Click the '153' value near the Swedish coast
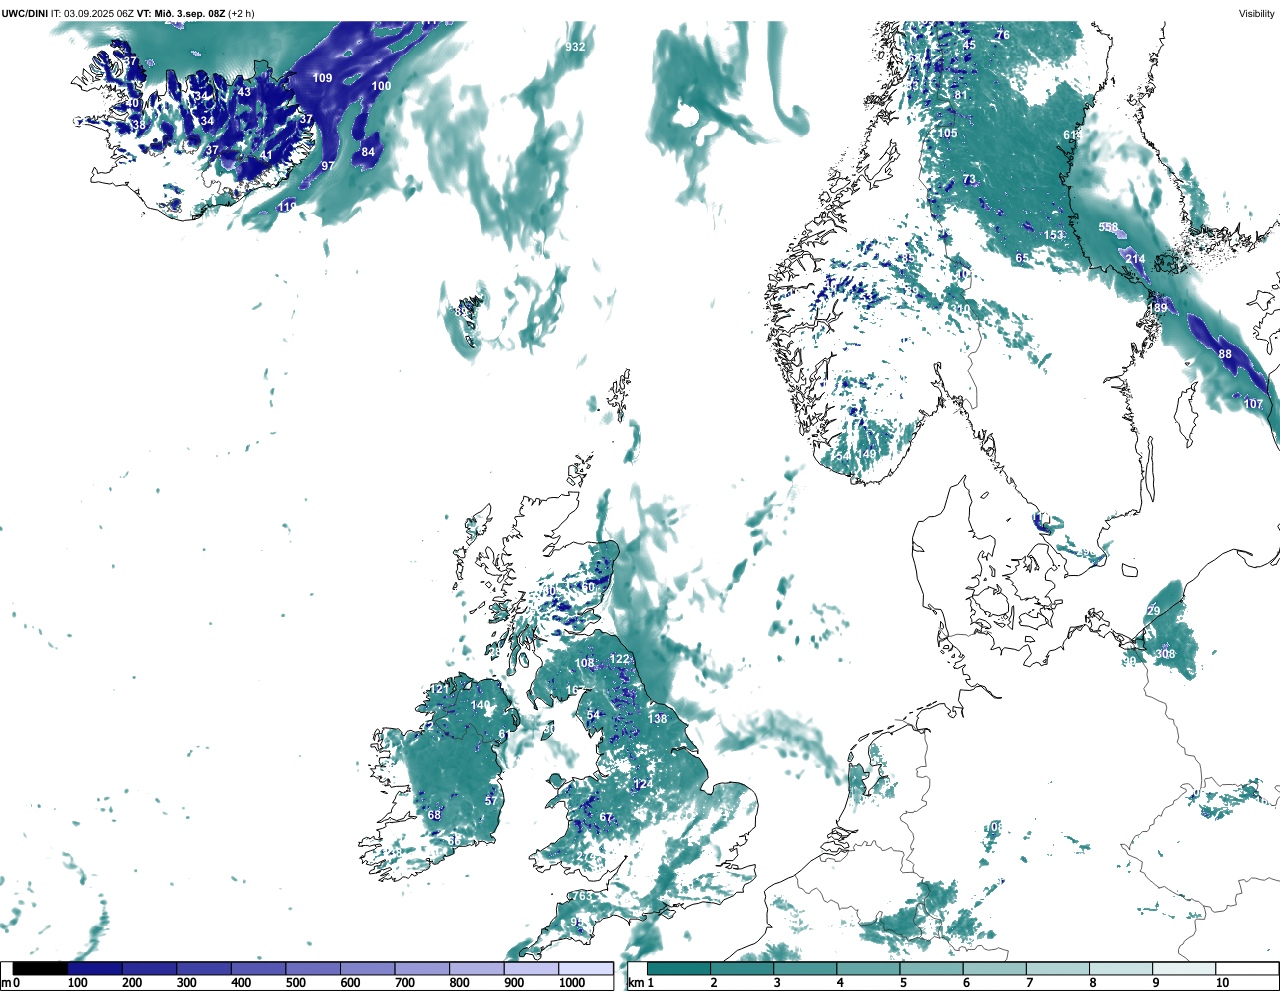This screenshot has height=991, width=1280. click(1054, 235)
